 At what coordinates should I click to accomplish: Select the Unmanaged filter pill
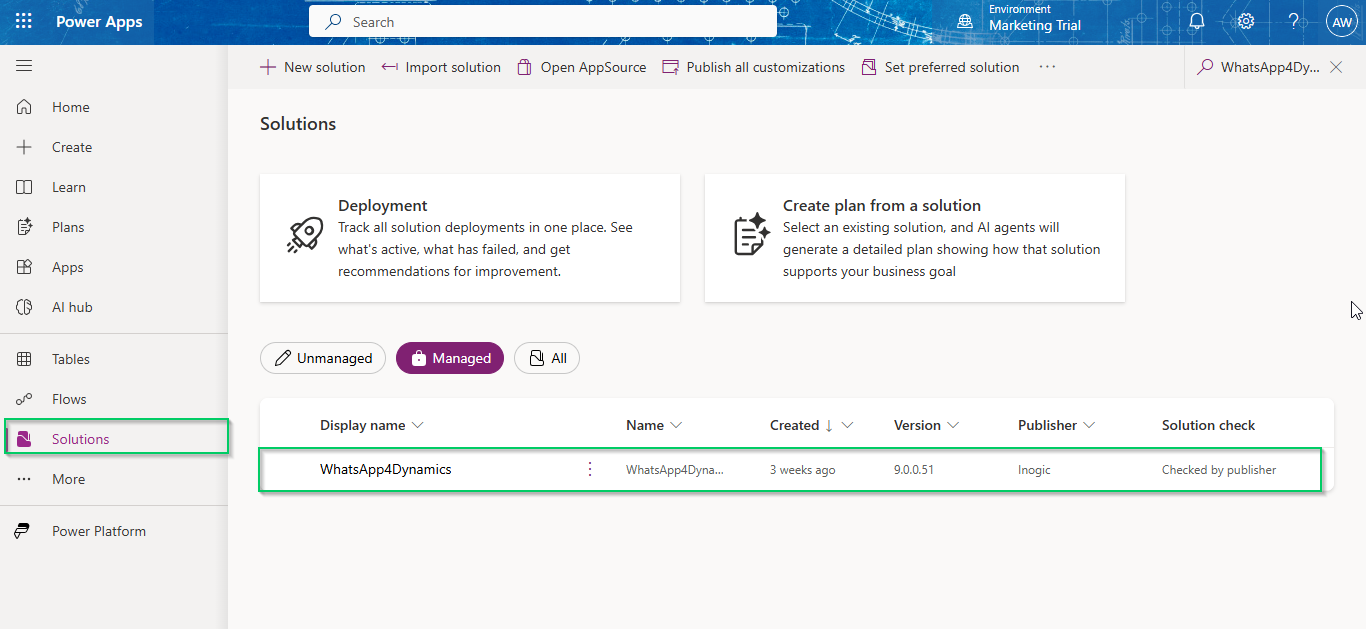click(323, 358)
